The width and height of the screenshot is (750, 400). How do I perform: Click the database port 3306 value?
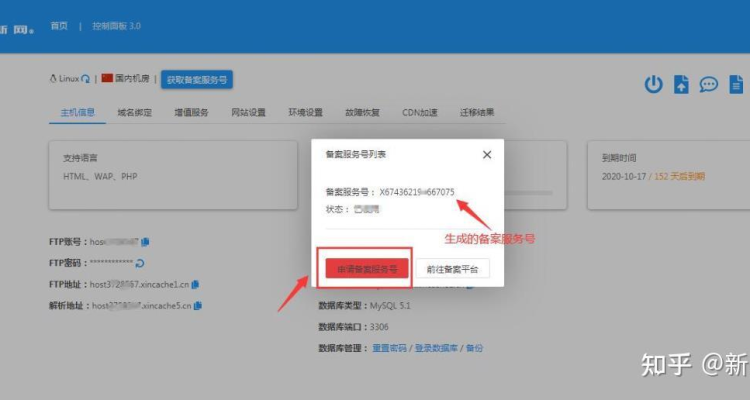click(x=379, y=327)
